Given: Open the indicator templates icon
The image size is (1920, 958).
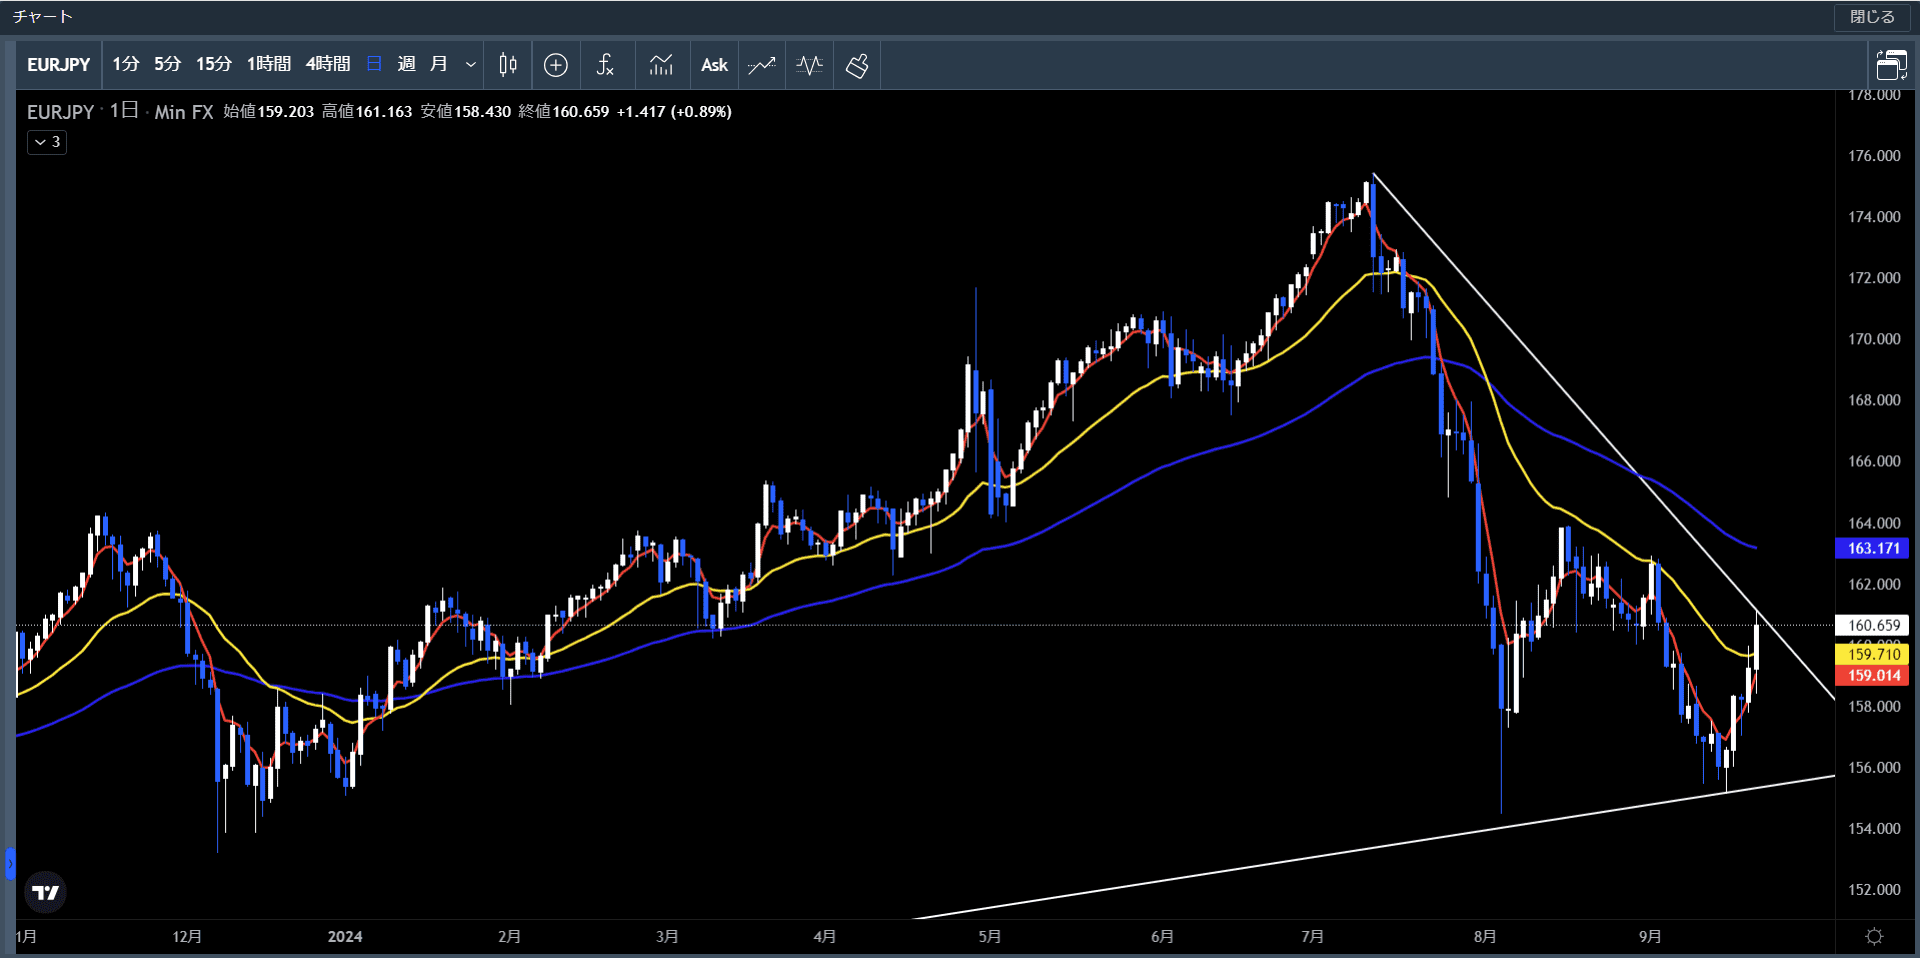Looking at the screenshot, I should coord(661,65).
